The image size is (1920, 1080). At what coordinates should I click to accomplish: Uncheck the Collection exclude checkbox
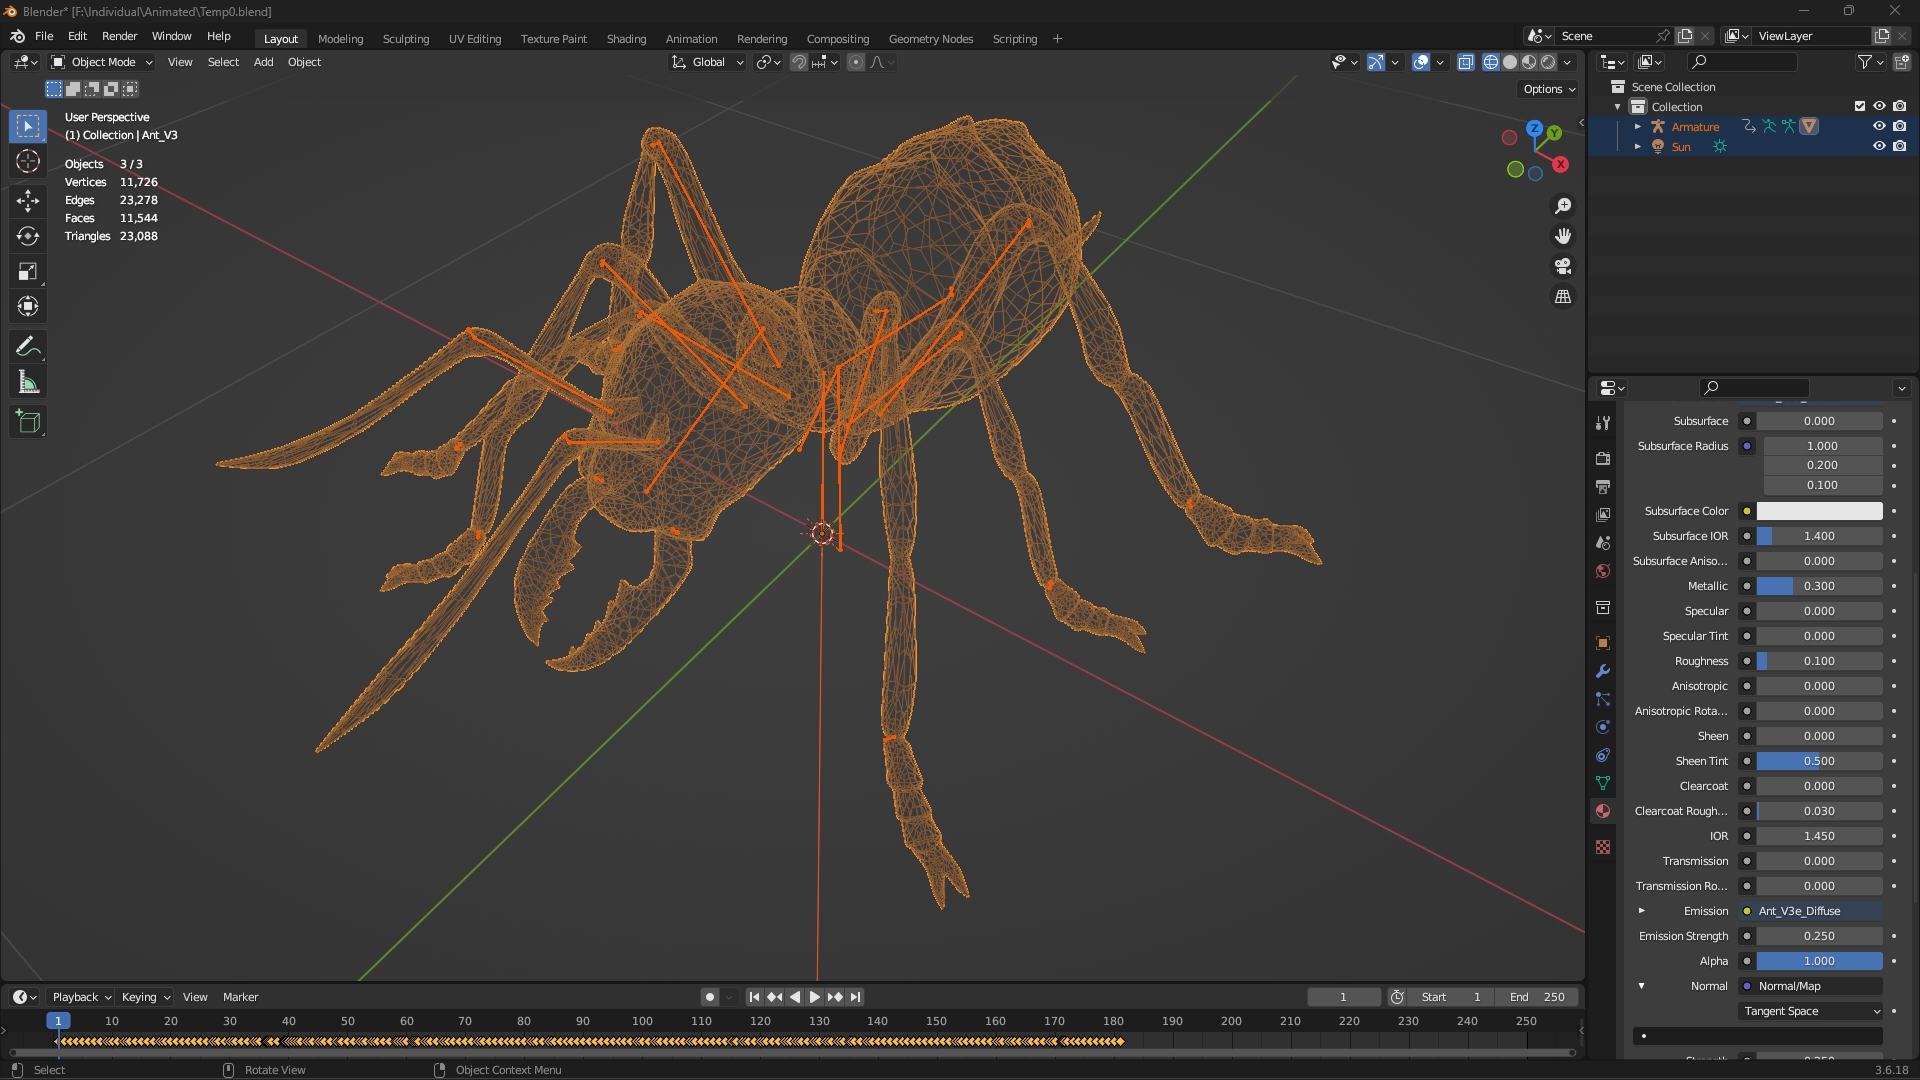pos(1860,106)
